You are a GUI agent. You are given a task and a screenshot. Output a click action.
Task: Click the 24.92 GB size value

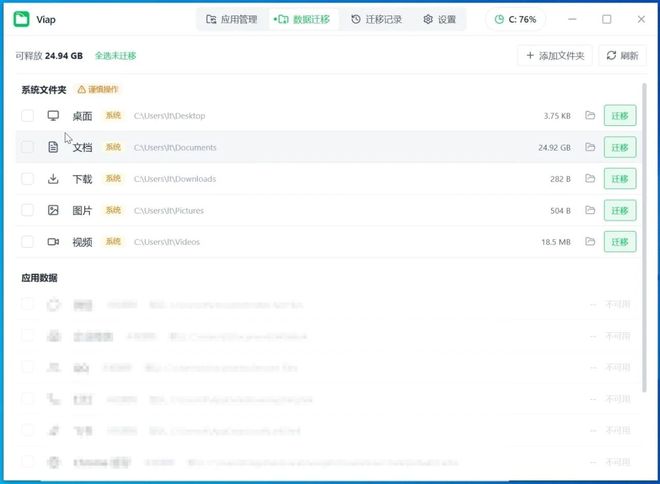pyautogui.click(x=554, y=148)
